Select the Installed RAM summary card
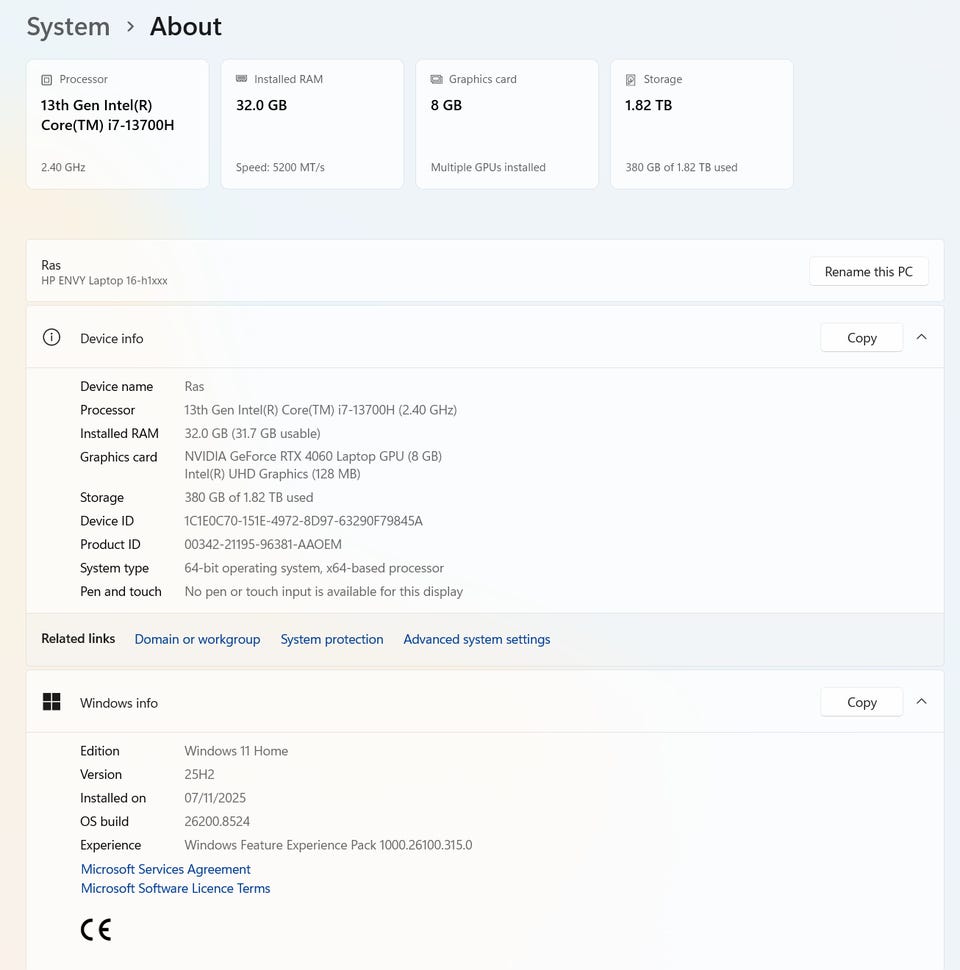 pyautogui.click(x=312, y=124)
